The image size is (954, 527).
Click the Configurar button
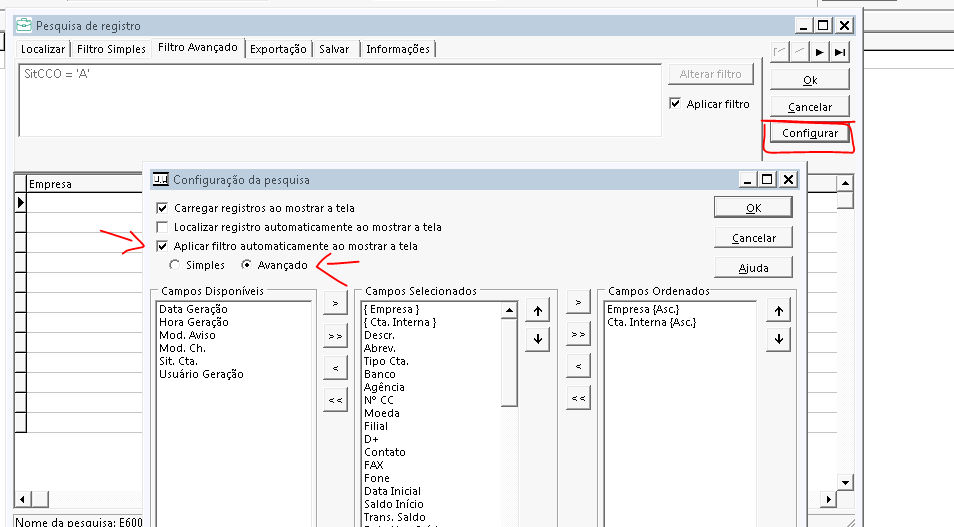coord(810,133)
